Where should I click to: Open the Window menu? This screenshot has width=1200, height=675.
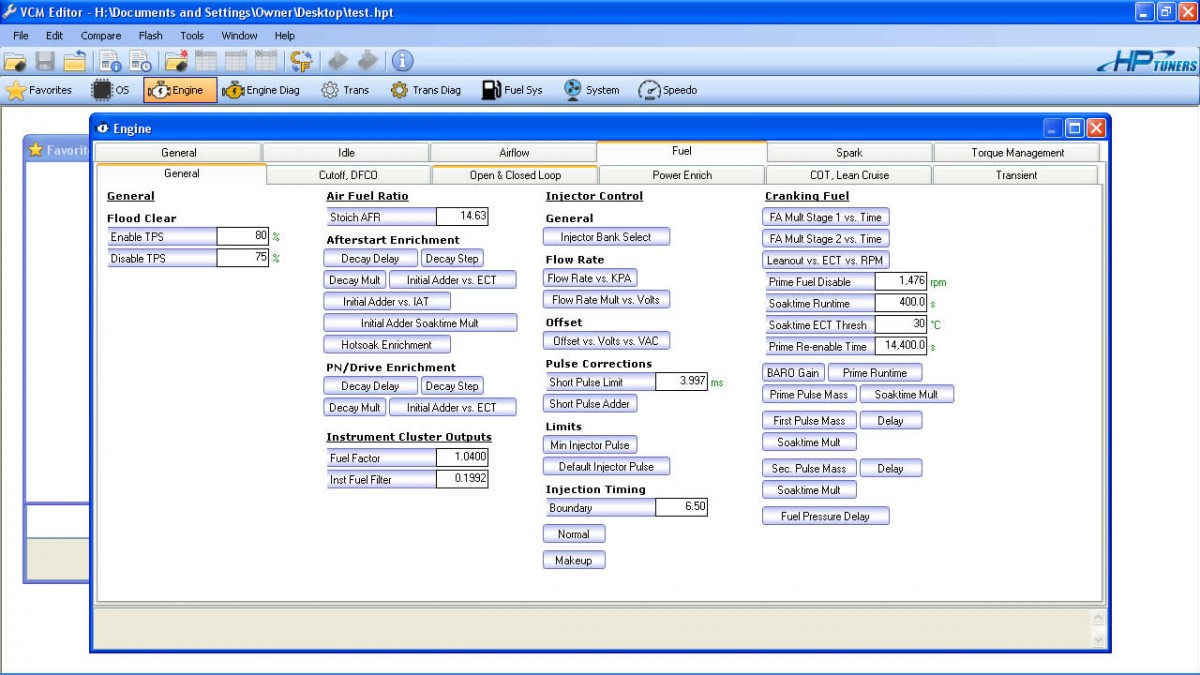pyautogui.click(x=240, y=35)
